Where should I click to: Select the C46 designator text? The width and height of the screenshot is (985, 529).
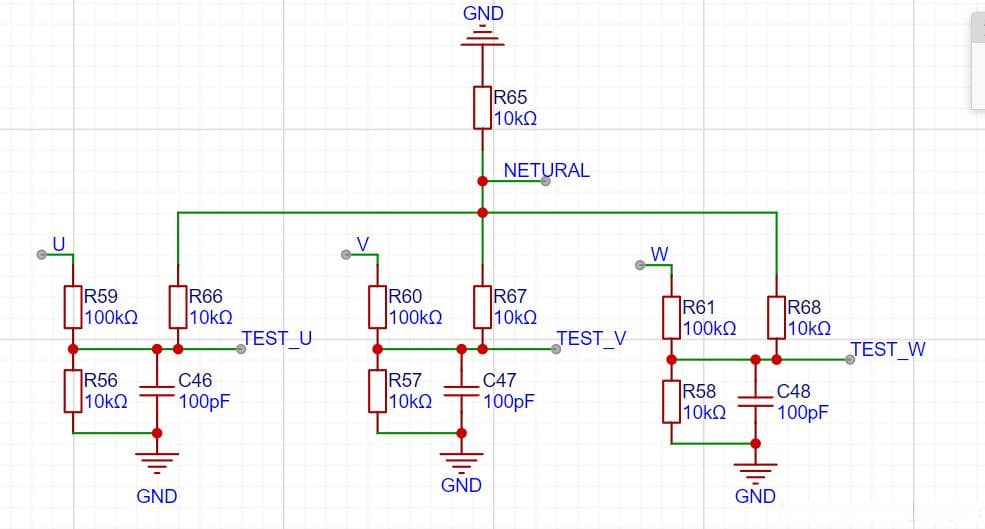pos(195,380)
